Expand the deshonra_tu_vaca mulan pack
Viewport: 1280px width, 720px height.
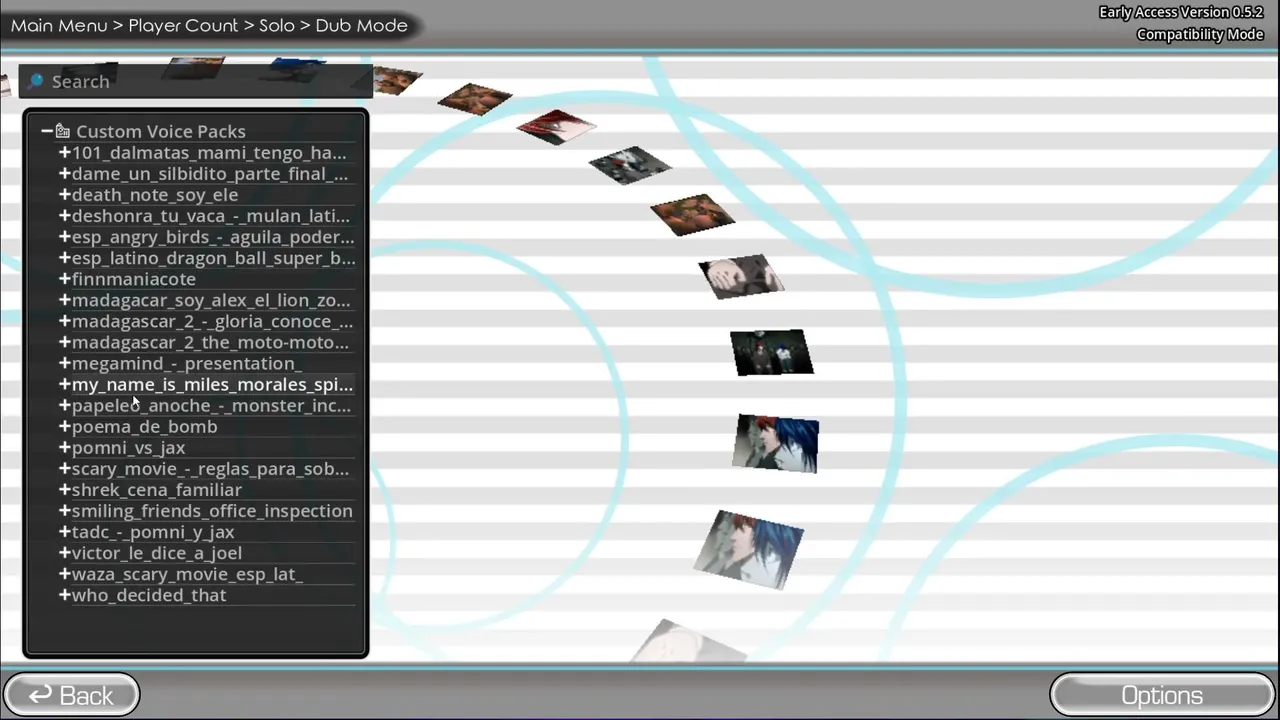click(x=65, y=215)
